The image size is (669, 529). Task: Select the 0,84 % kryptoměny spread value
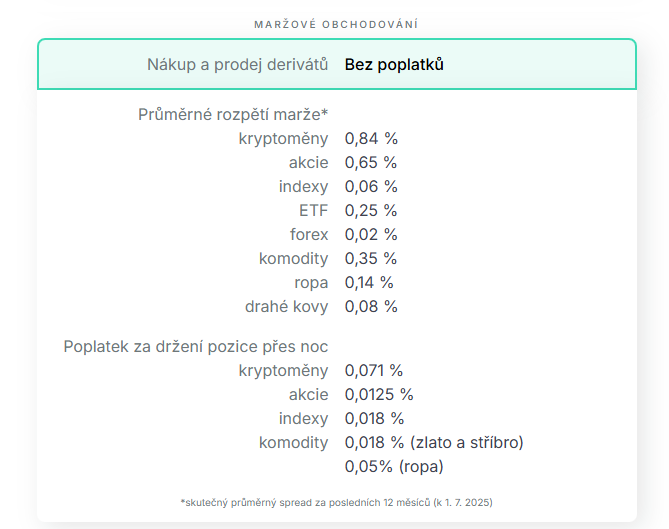(x=371, y=138)
